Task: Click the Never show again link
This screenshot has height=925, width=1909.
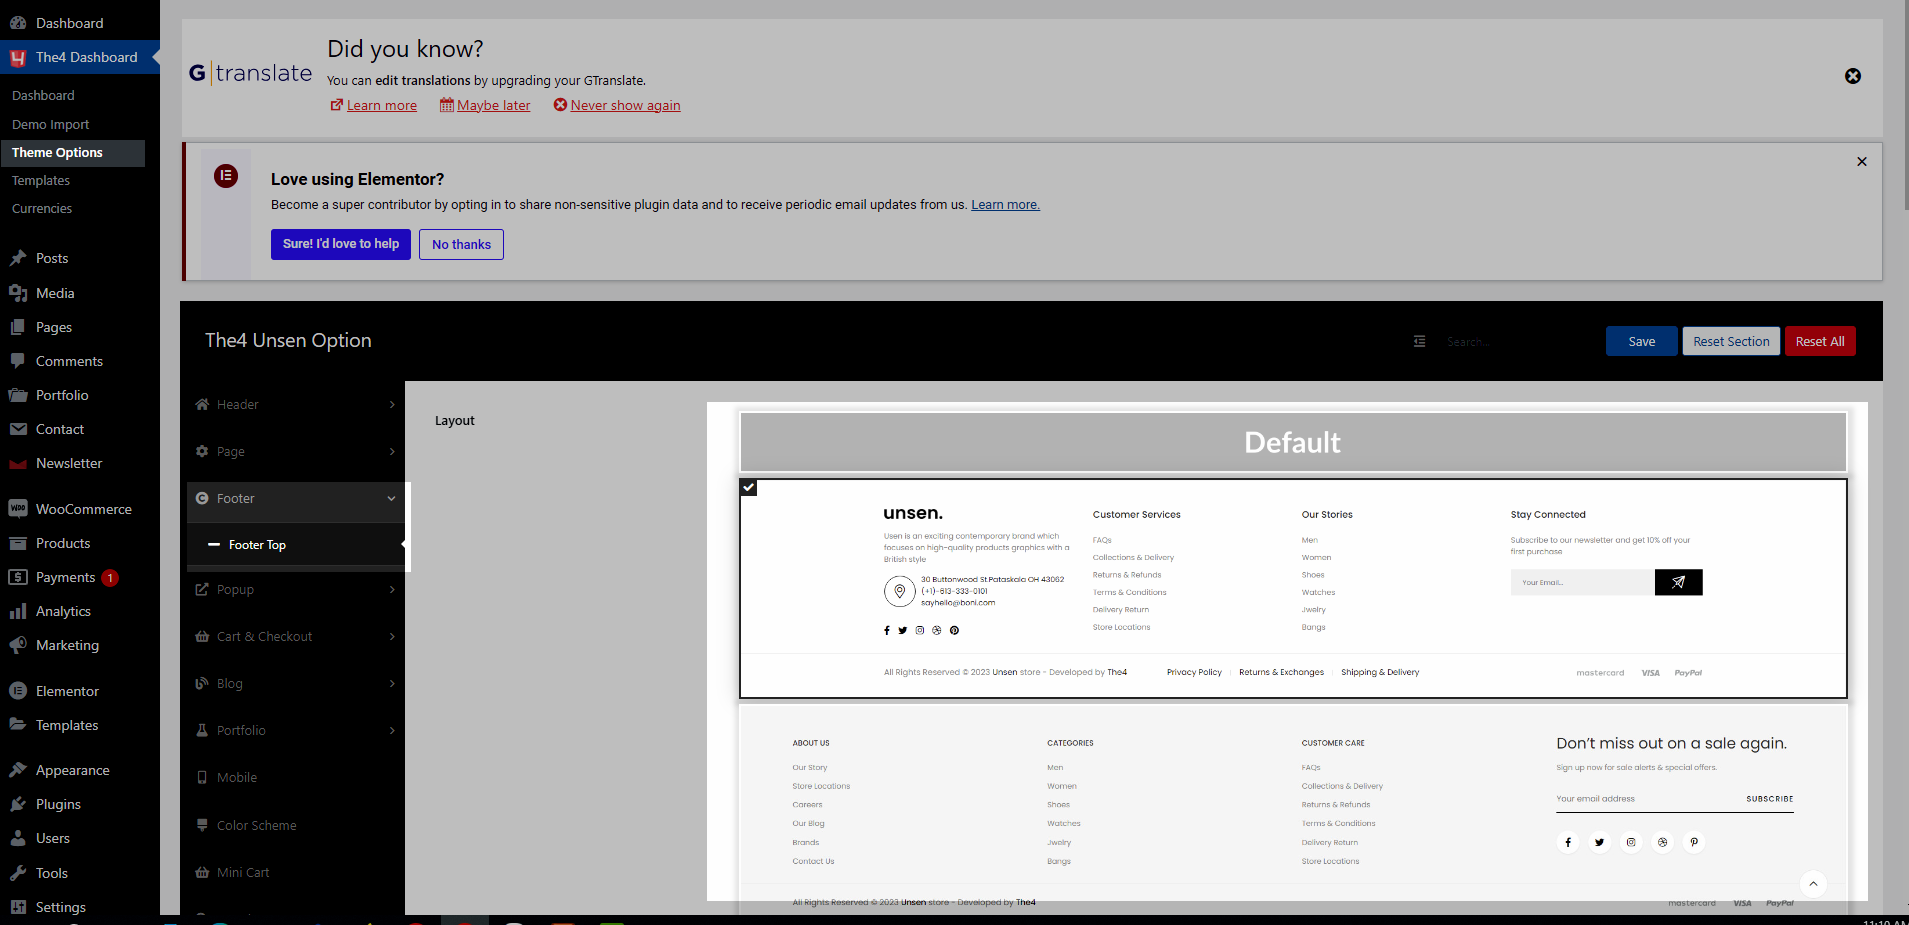Action: [x=625, y=105]
